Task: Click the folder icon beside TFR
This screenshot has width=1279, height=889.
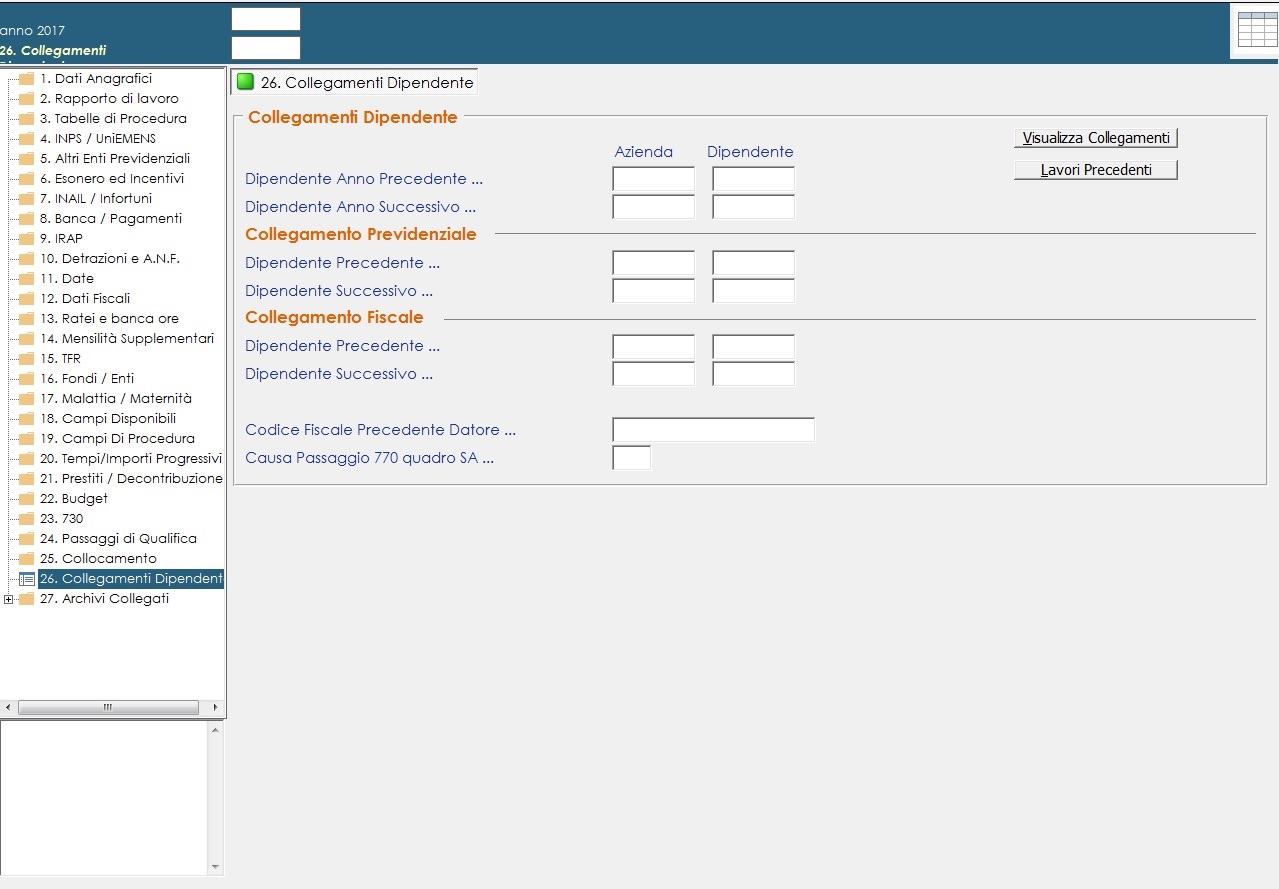Action: [x=27, y=359]
